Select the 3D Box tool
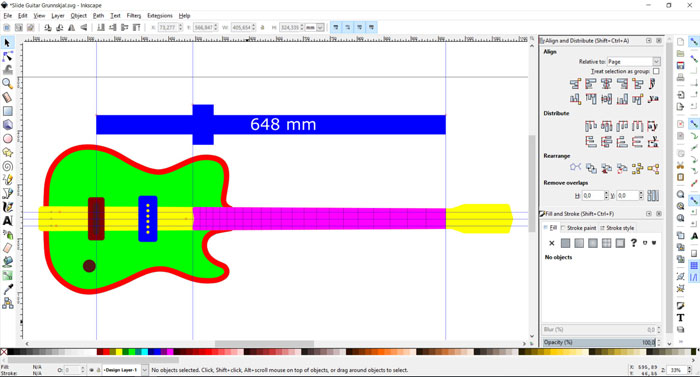Screen dimensions: 700x377 [x=7, y=125]
